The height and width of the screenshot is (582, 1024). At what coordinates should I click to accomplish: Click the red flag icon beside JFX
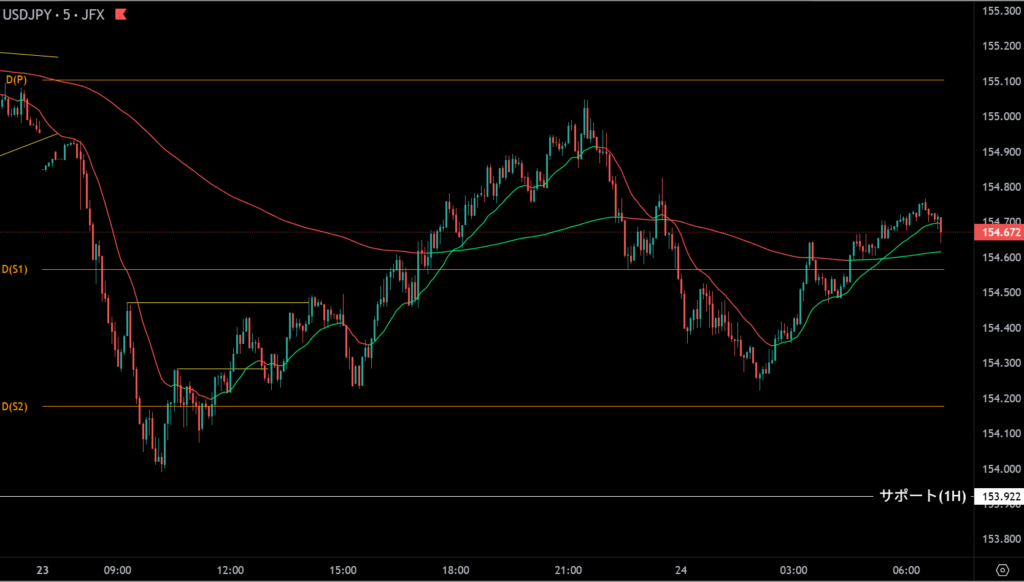pyautogui.click(x=121, y=15)
